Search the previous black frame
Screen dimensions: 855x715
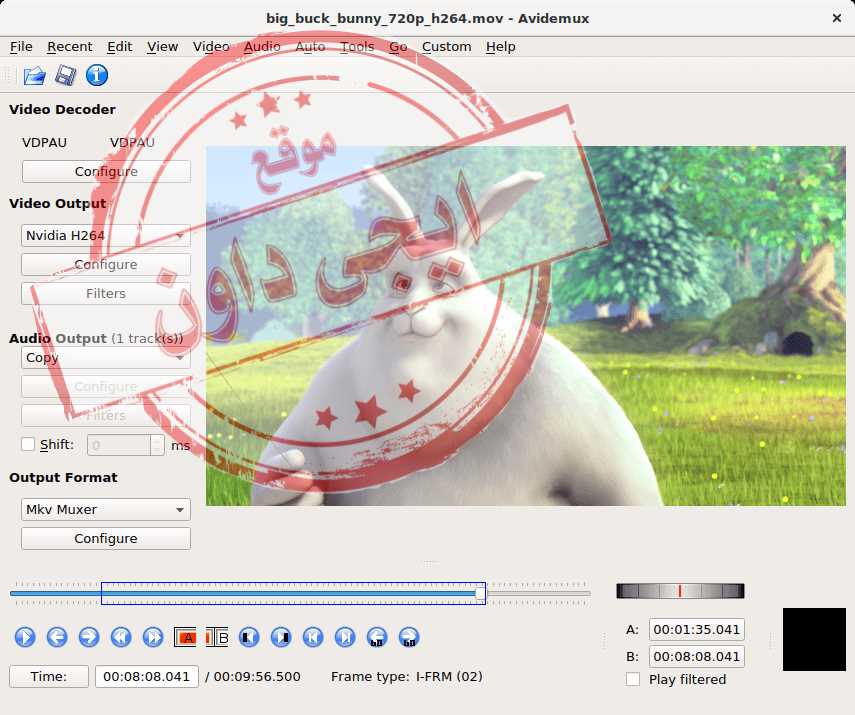pyautogui.click(x=249, y=637)
